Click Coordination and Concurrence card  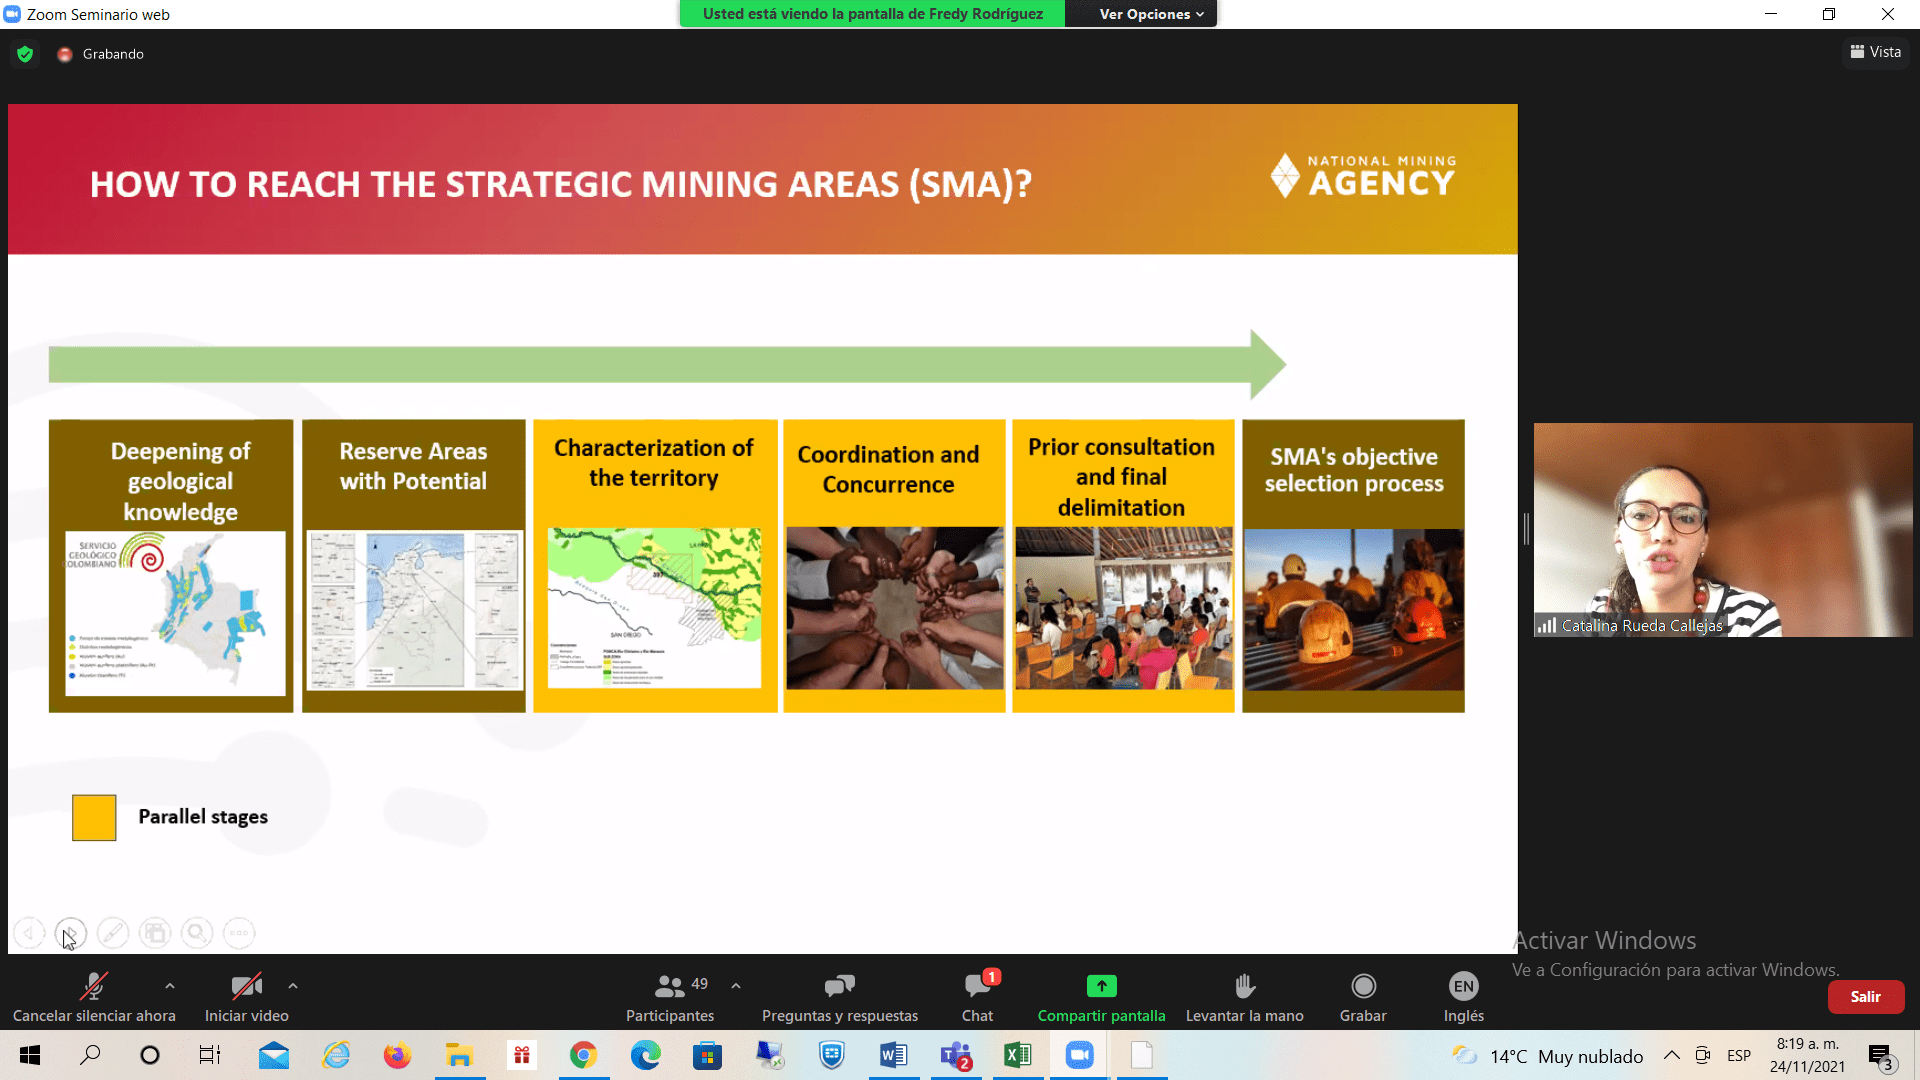pos(894,566)
